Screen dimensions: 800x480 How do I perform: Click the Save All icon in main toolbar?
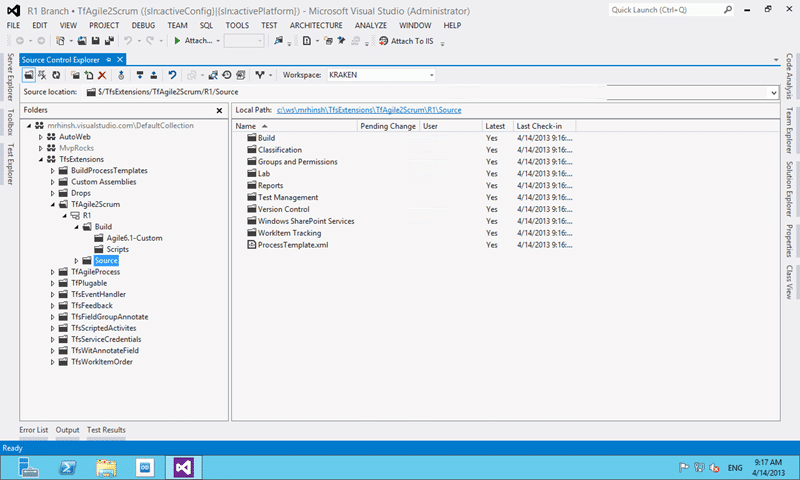(x=109, y=41)
